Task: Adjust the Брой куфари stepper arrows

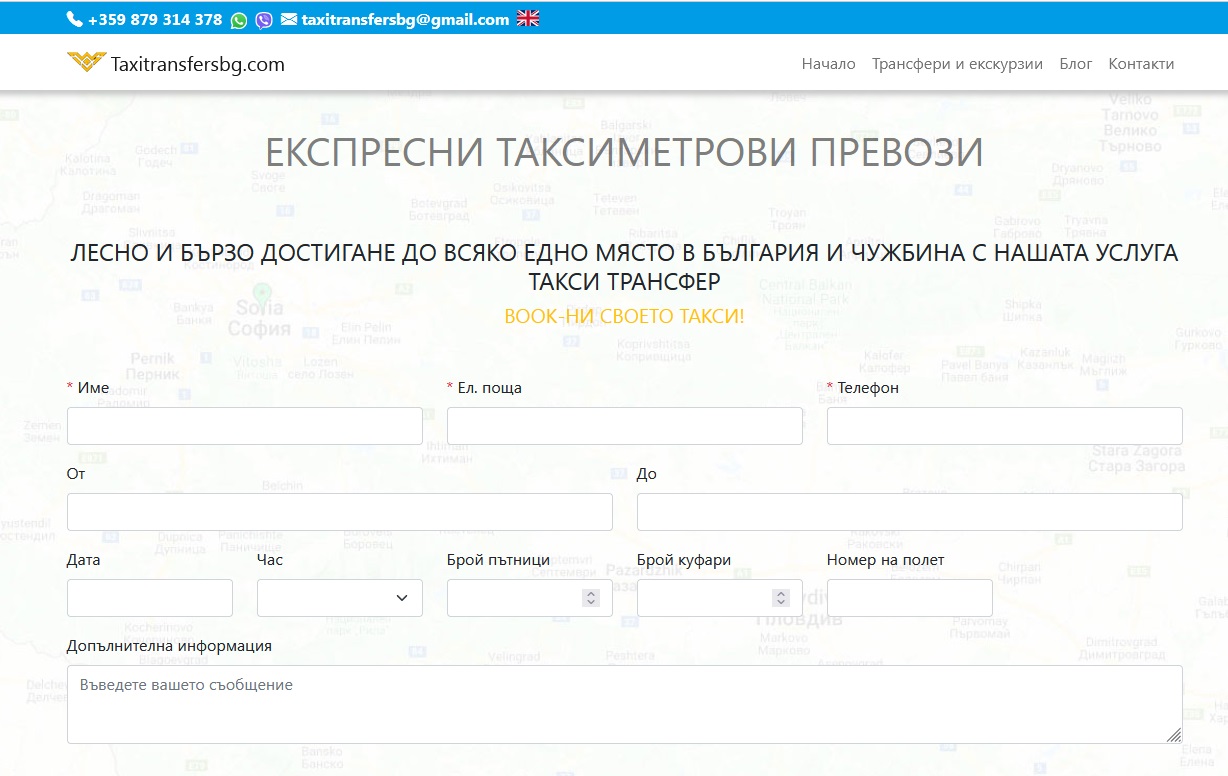Action: tap(781, 598)
